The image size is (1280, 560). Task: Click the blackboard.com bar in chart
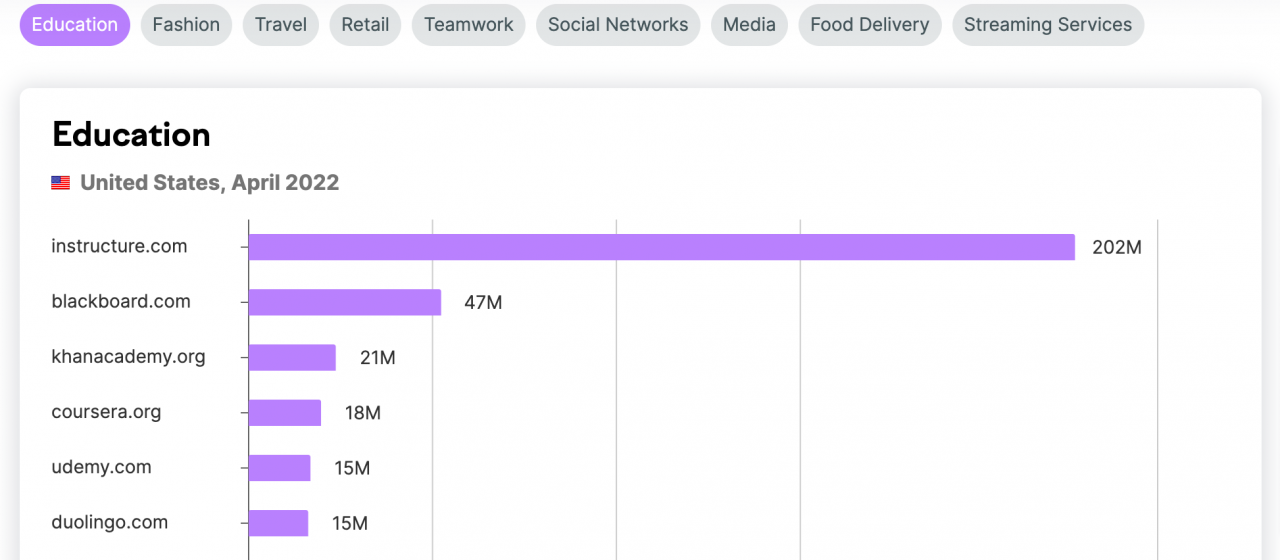pyautogui.click(x=345, y=302)
